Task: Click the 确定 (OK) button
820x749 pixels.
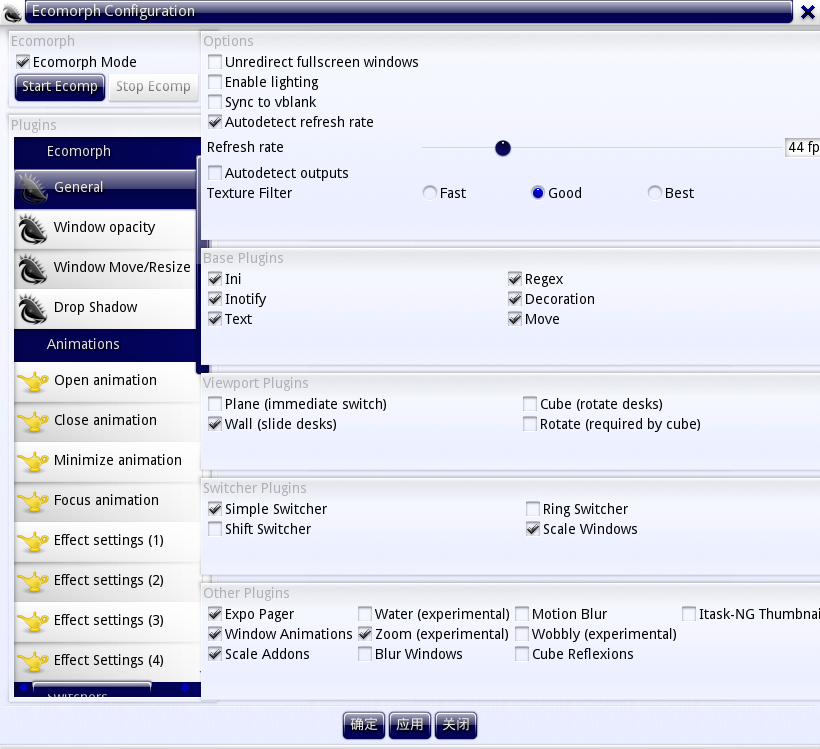Action: pyautogui.click(x=363, y=725)
